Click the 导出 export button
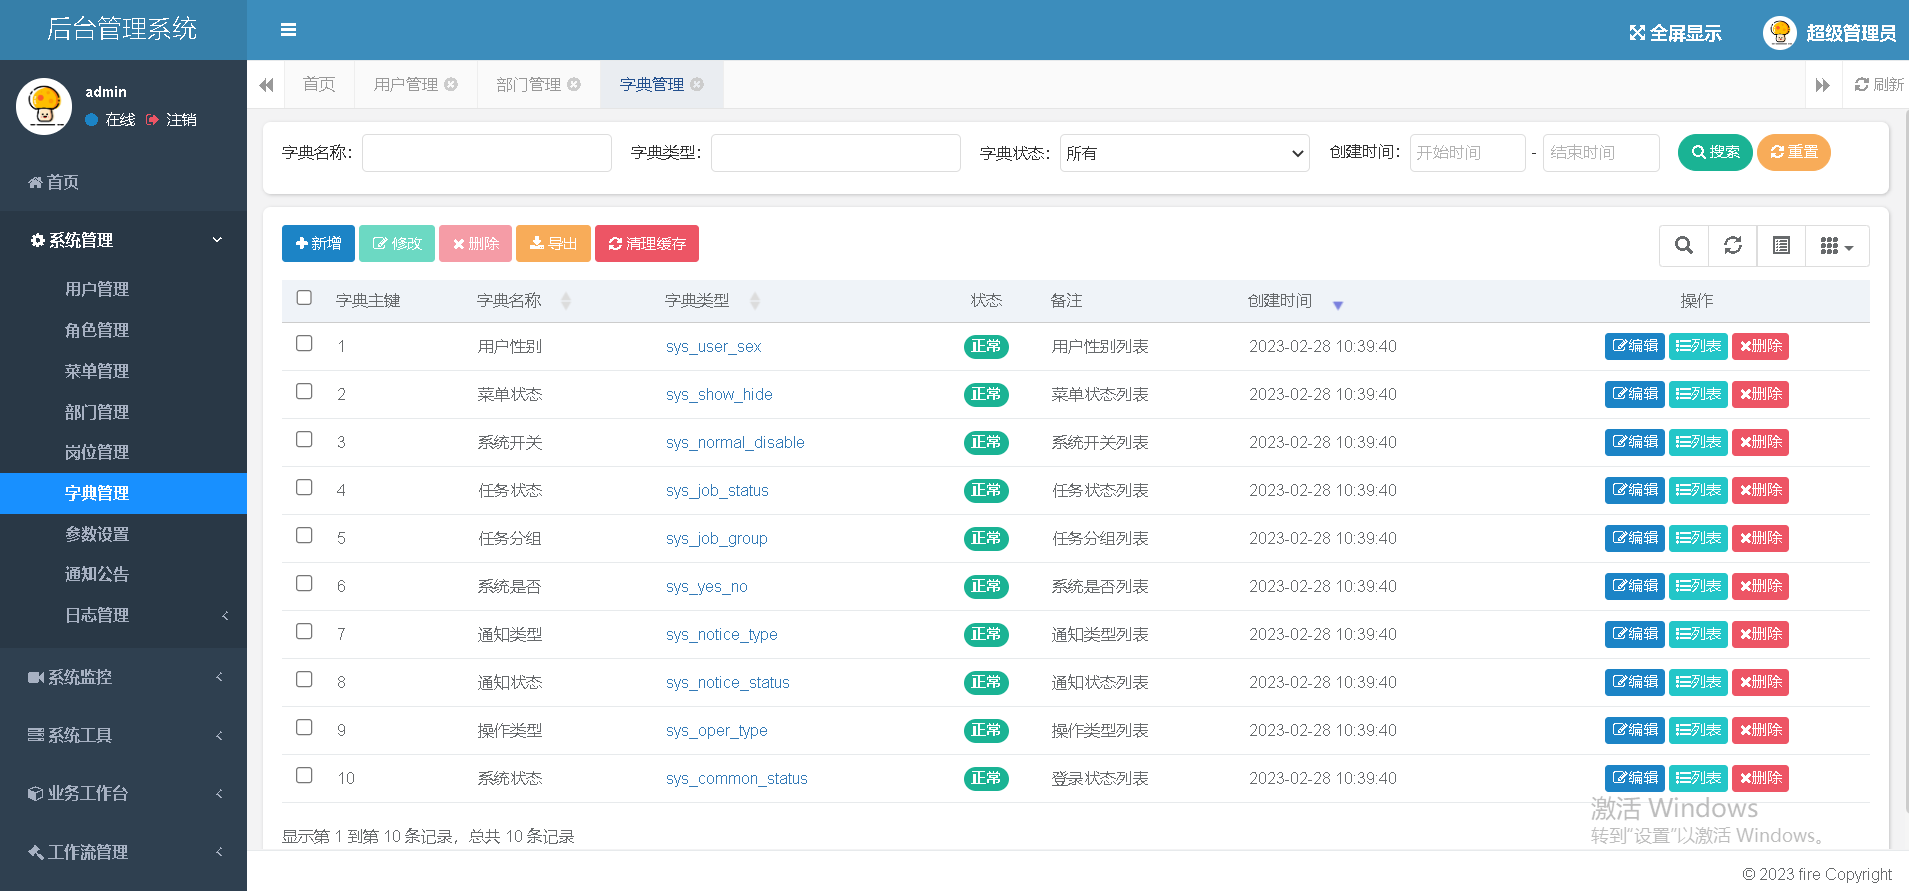Screen dimensions: 1909x891 (x=553, y=244)
